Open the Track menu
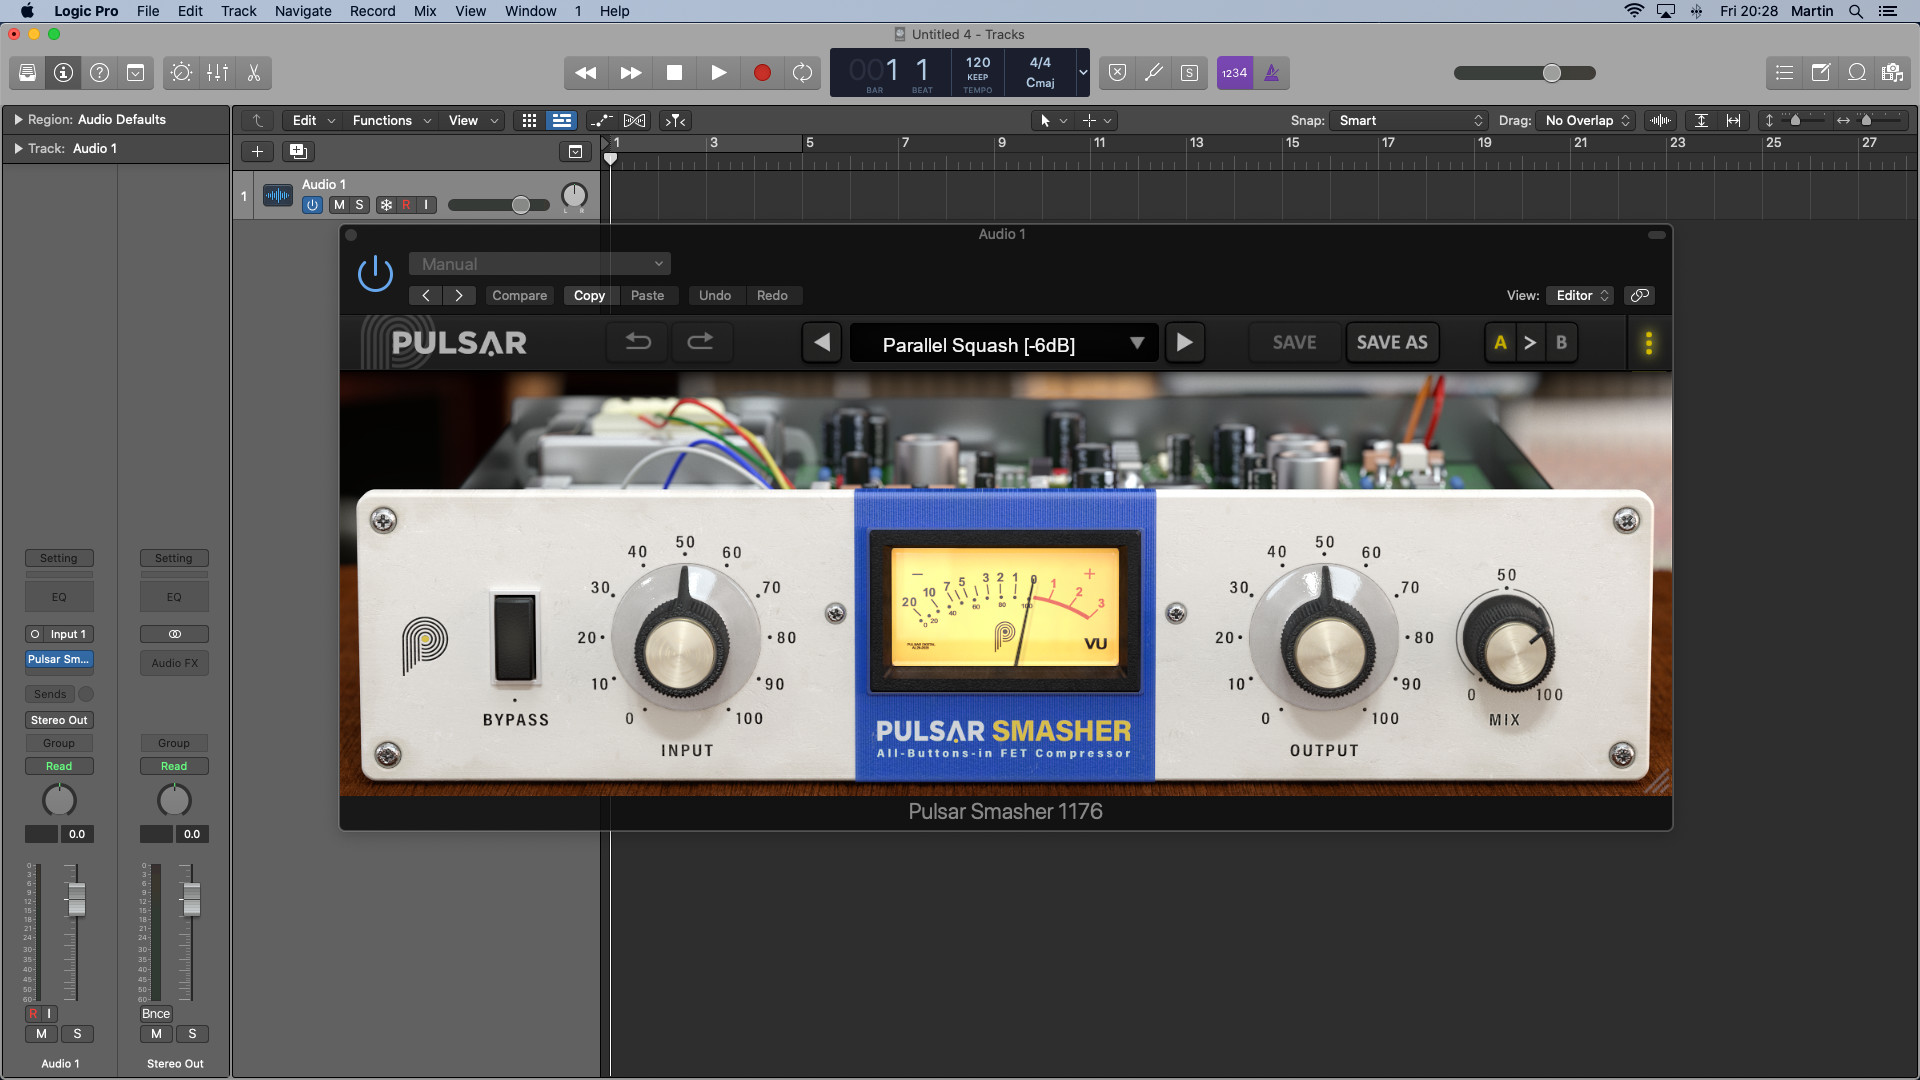 click(239, 11)
